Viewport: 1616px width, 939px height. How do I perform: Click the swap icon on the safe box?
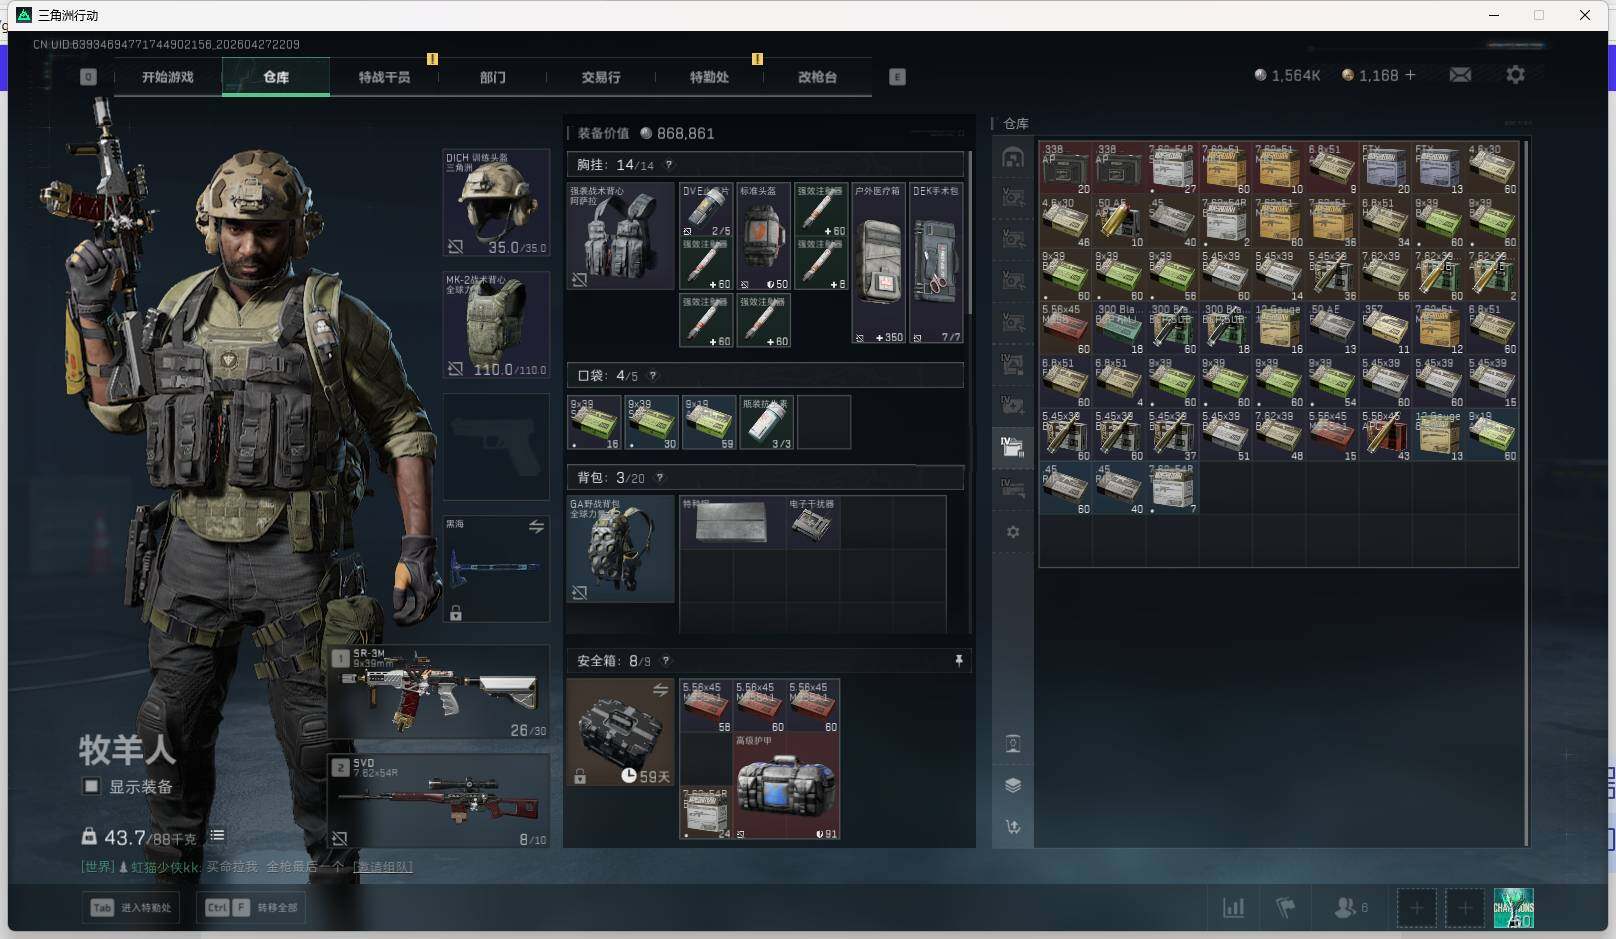point(660,690)
